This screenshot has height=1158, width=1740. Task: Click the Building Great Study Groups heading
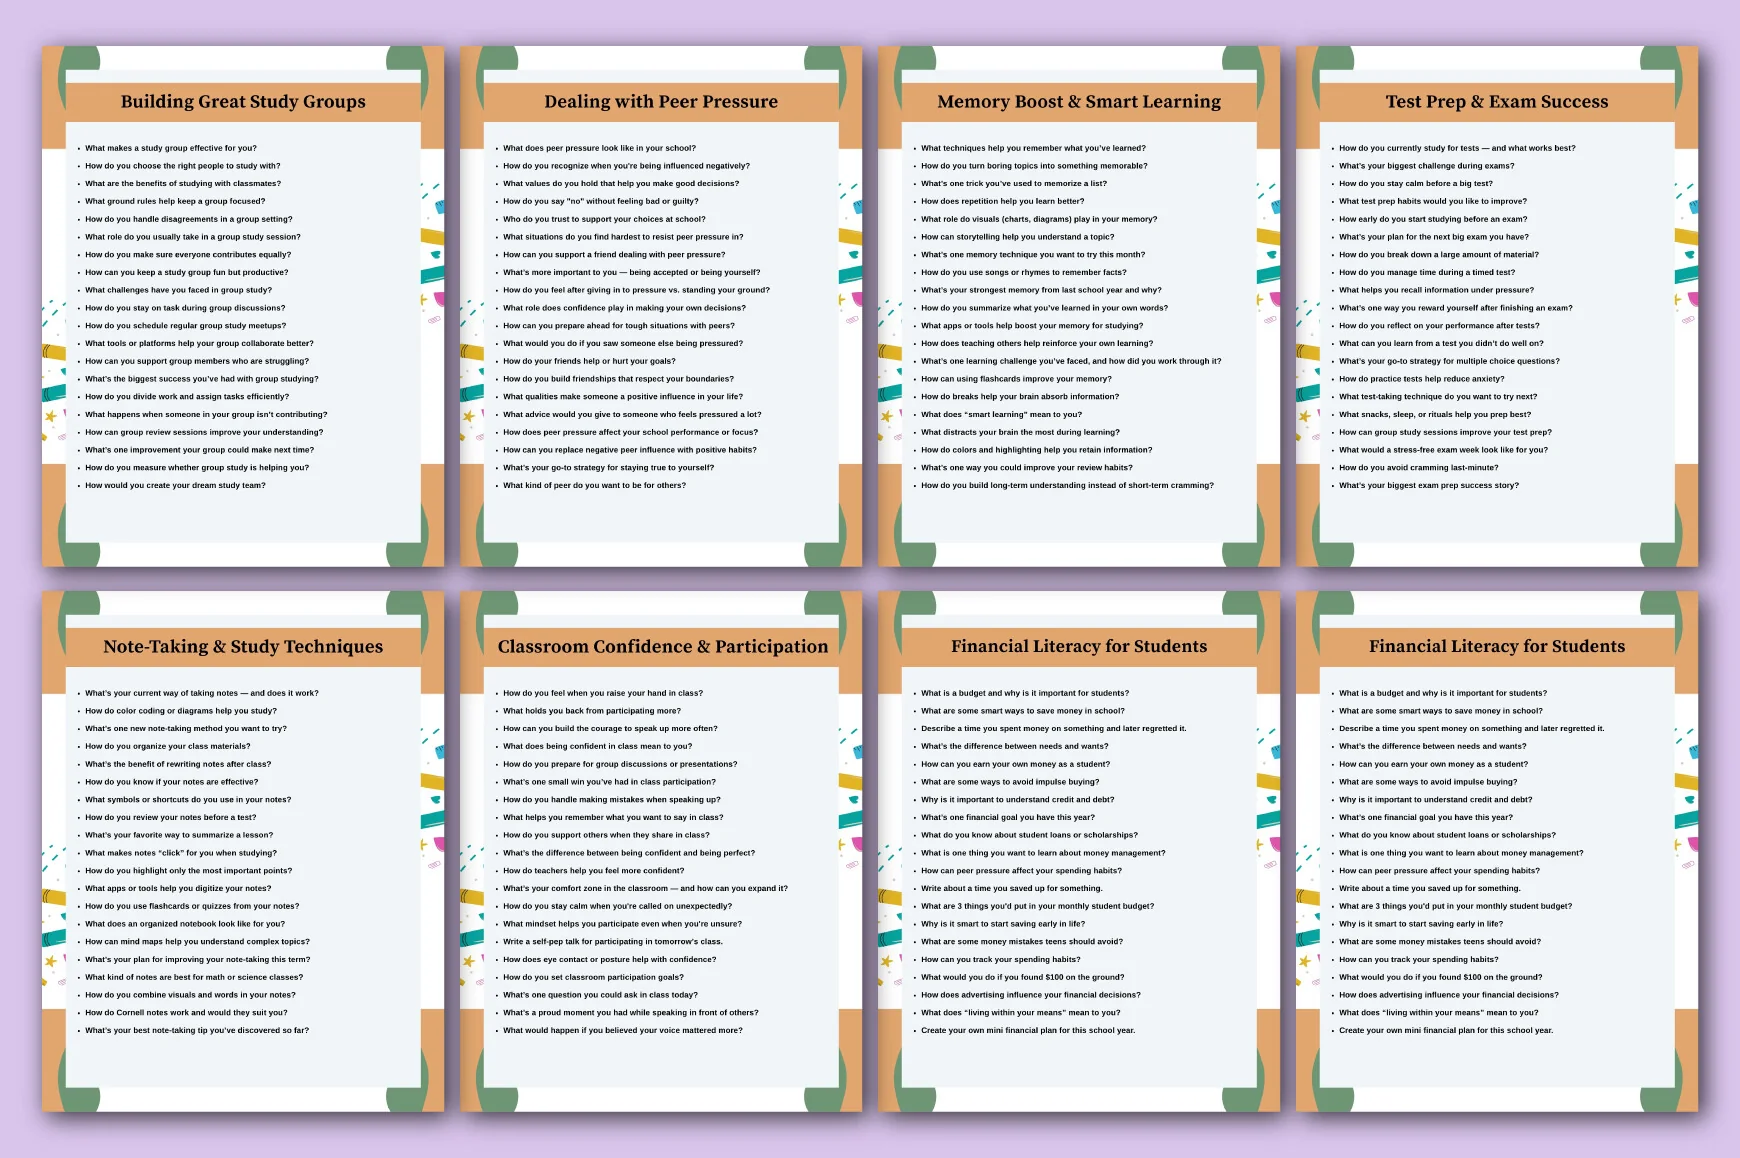pos(243,102)
